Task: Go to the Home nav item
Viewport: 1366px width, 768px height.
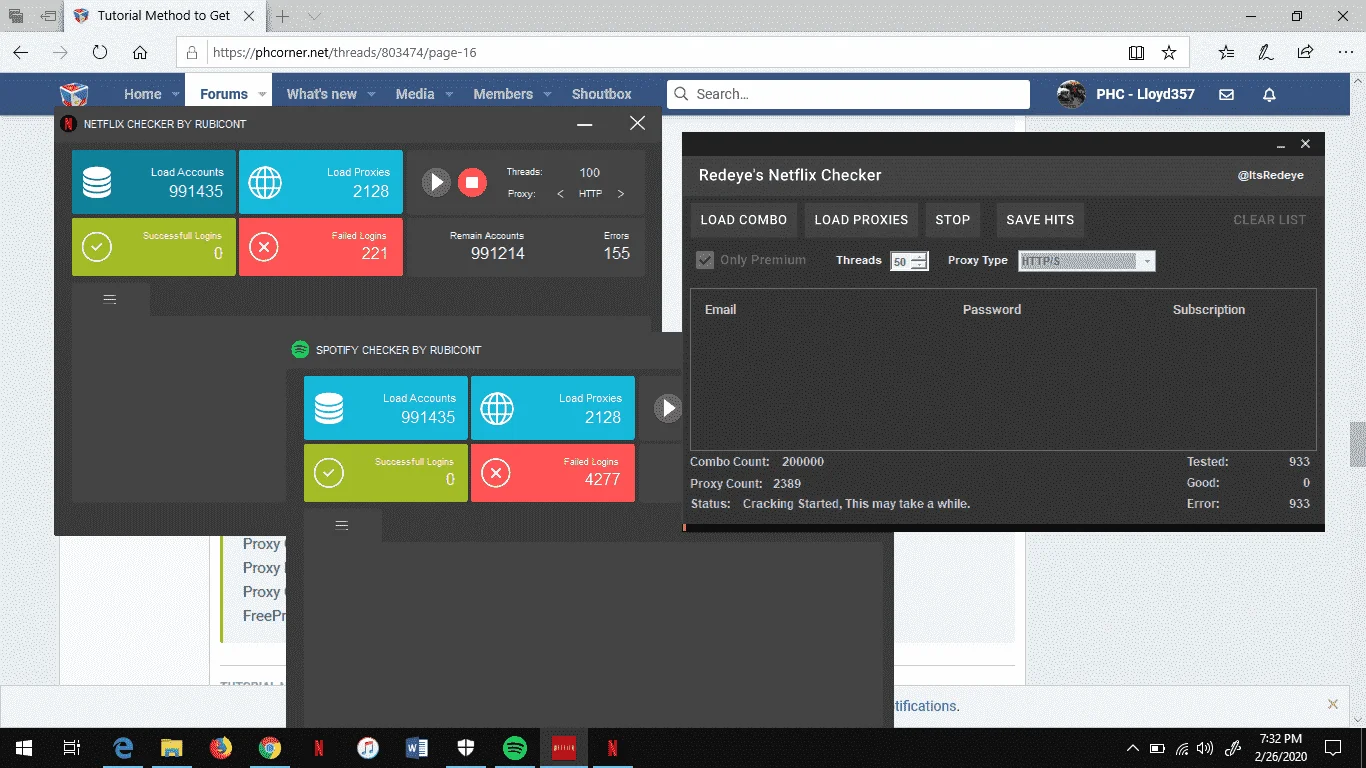Action: click(143, 94)
